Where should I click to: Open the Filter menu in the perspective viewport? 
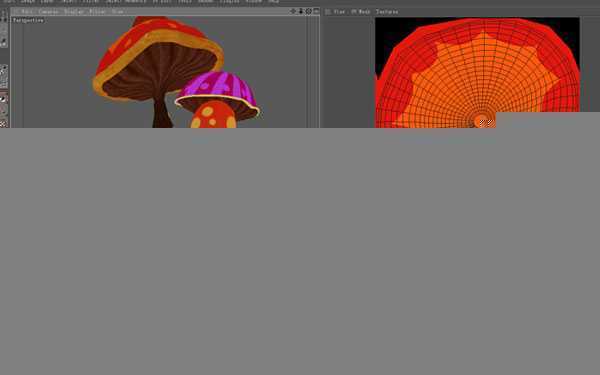click(x=97, y=12)
